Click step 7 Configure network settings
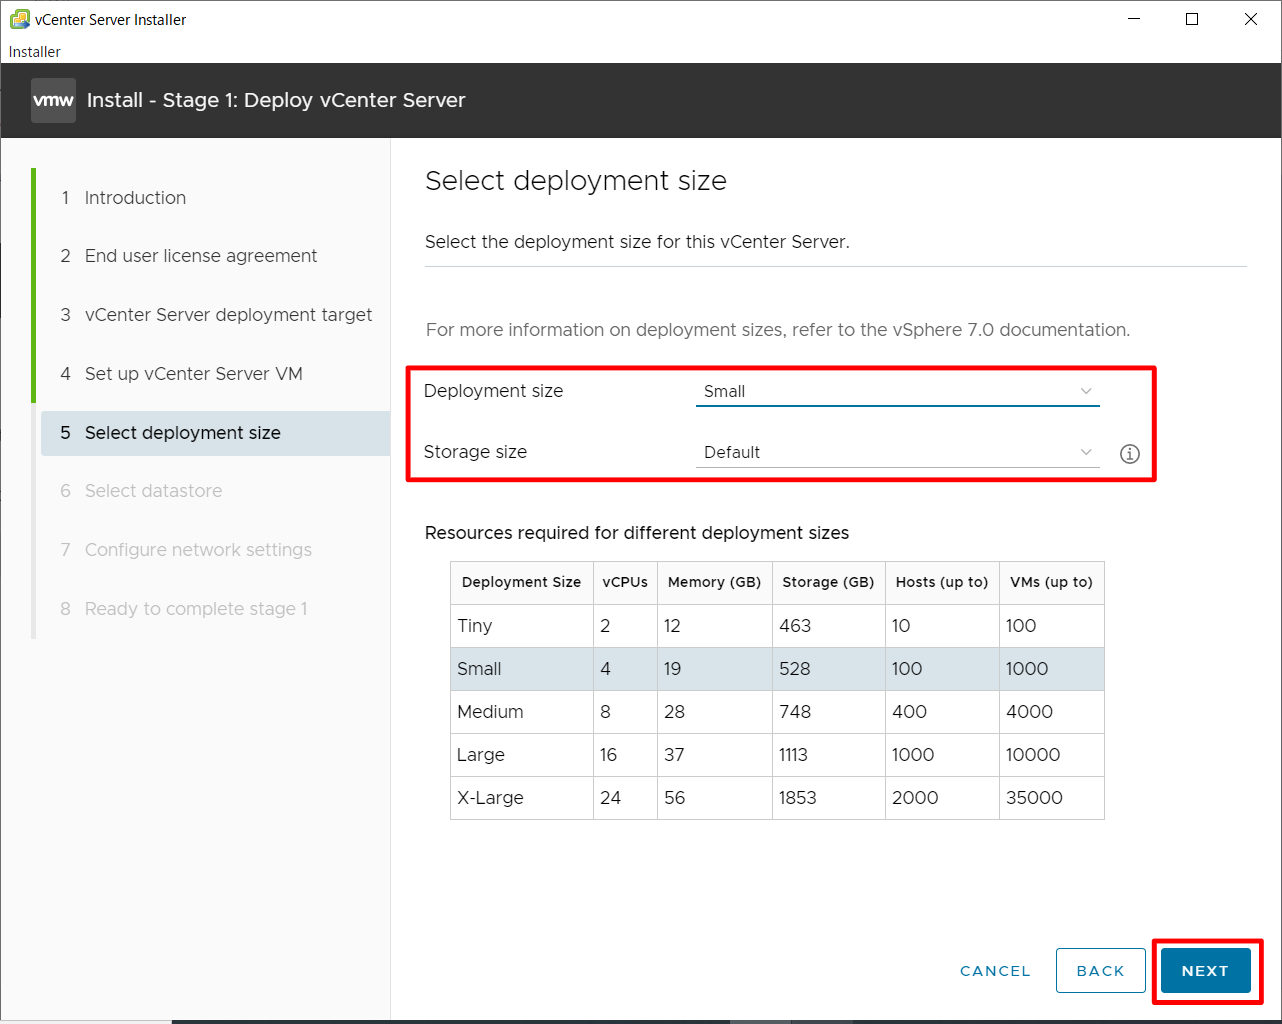The width and height of the screenshot is (1282, 1024). click(x=215, y=550)
